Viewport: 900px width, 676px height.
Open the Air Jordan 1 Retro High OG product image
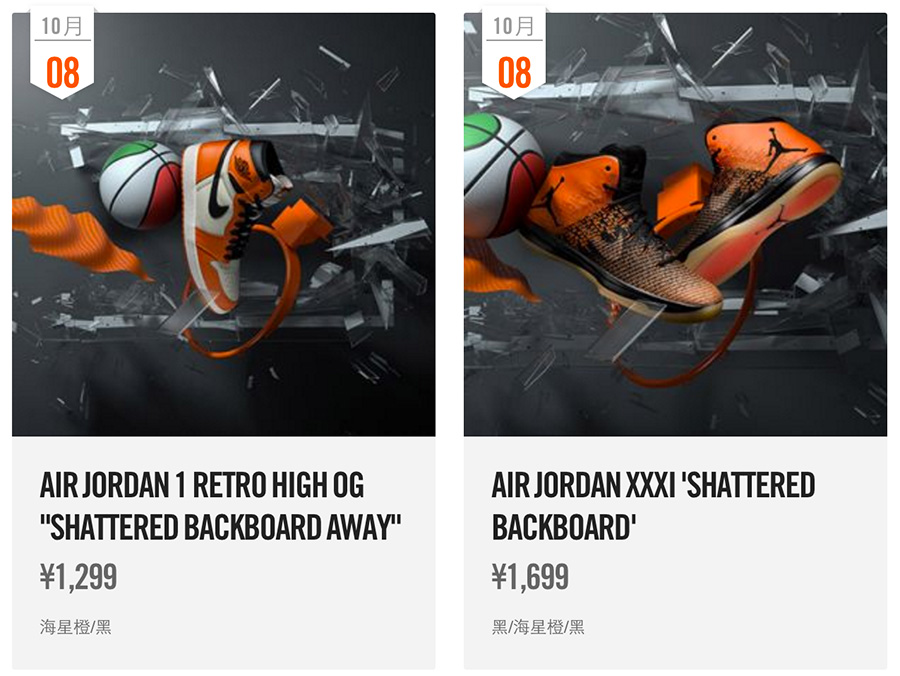point(223,224)
